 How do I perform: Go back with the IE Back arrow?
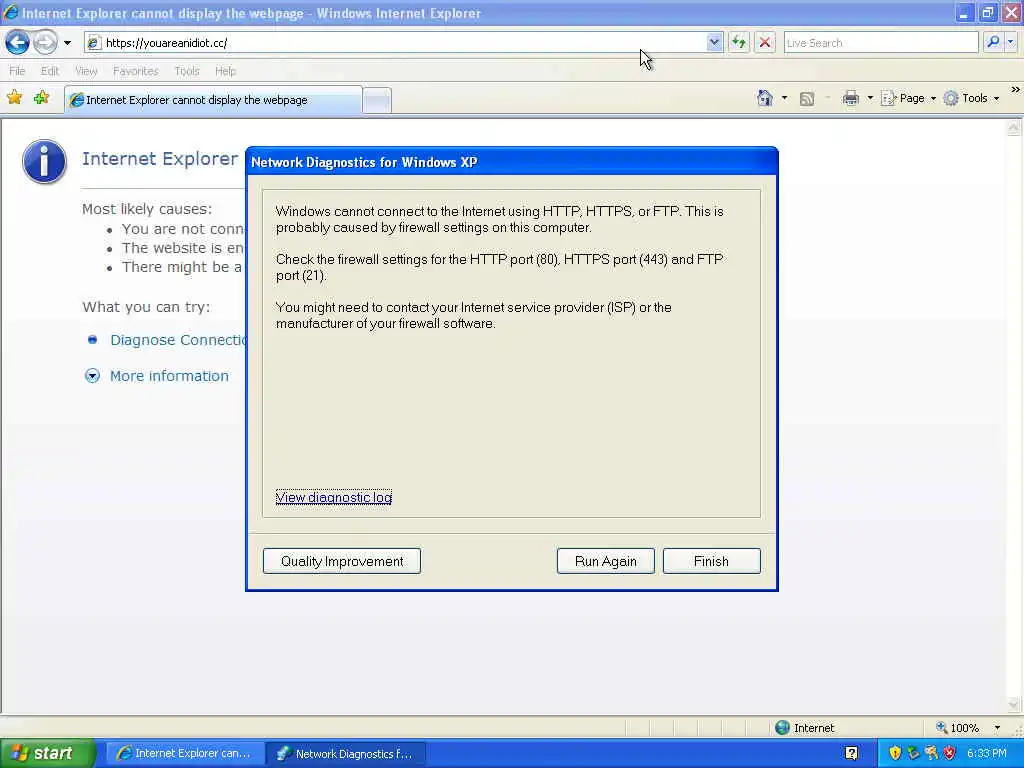(17, 43)
